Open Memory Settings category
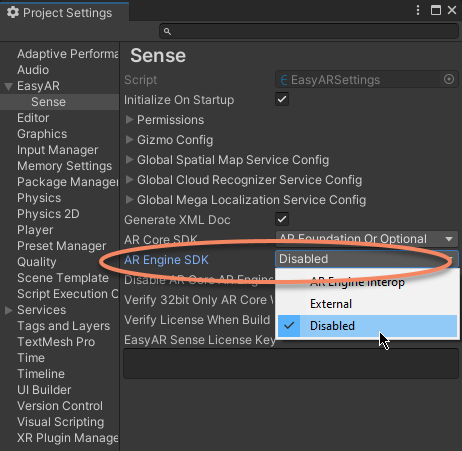 coord(64,166)
